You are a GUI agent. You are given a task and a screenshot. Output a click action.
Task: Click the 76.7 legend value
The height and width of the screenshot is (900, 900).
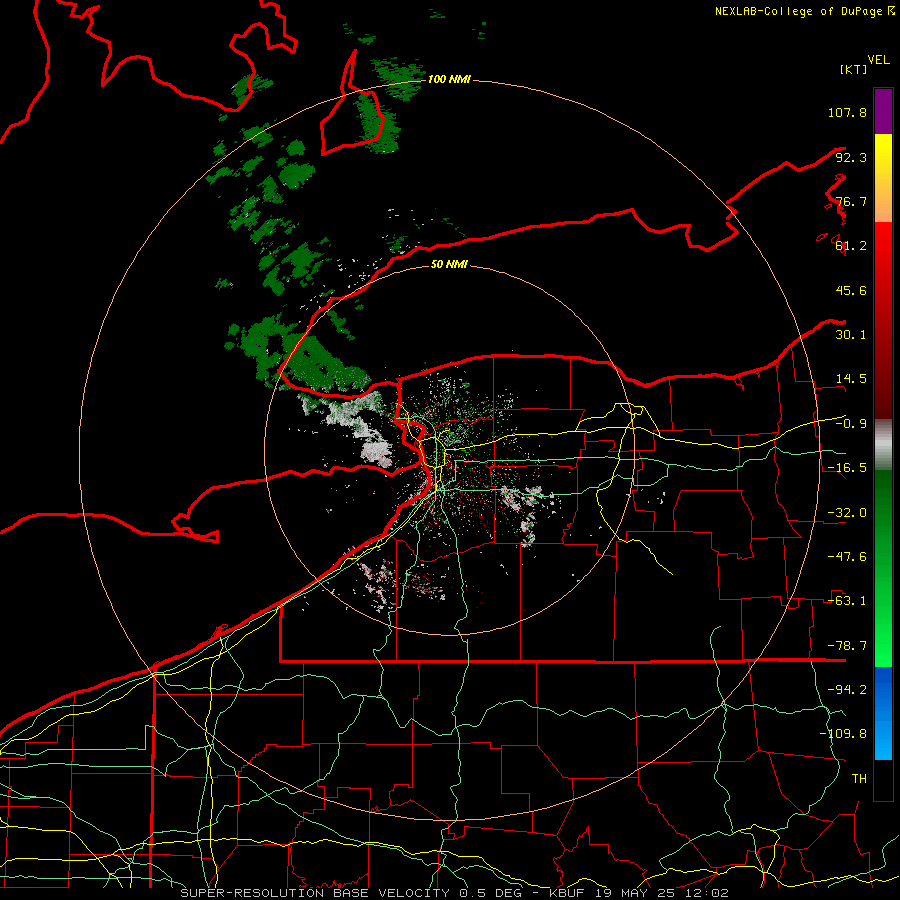click(x=851, y=201)
